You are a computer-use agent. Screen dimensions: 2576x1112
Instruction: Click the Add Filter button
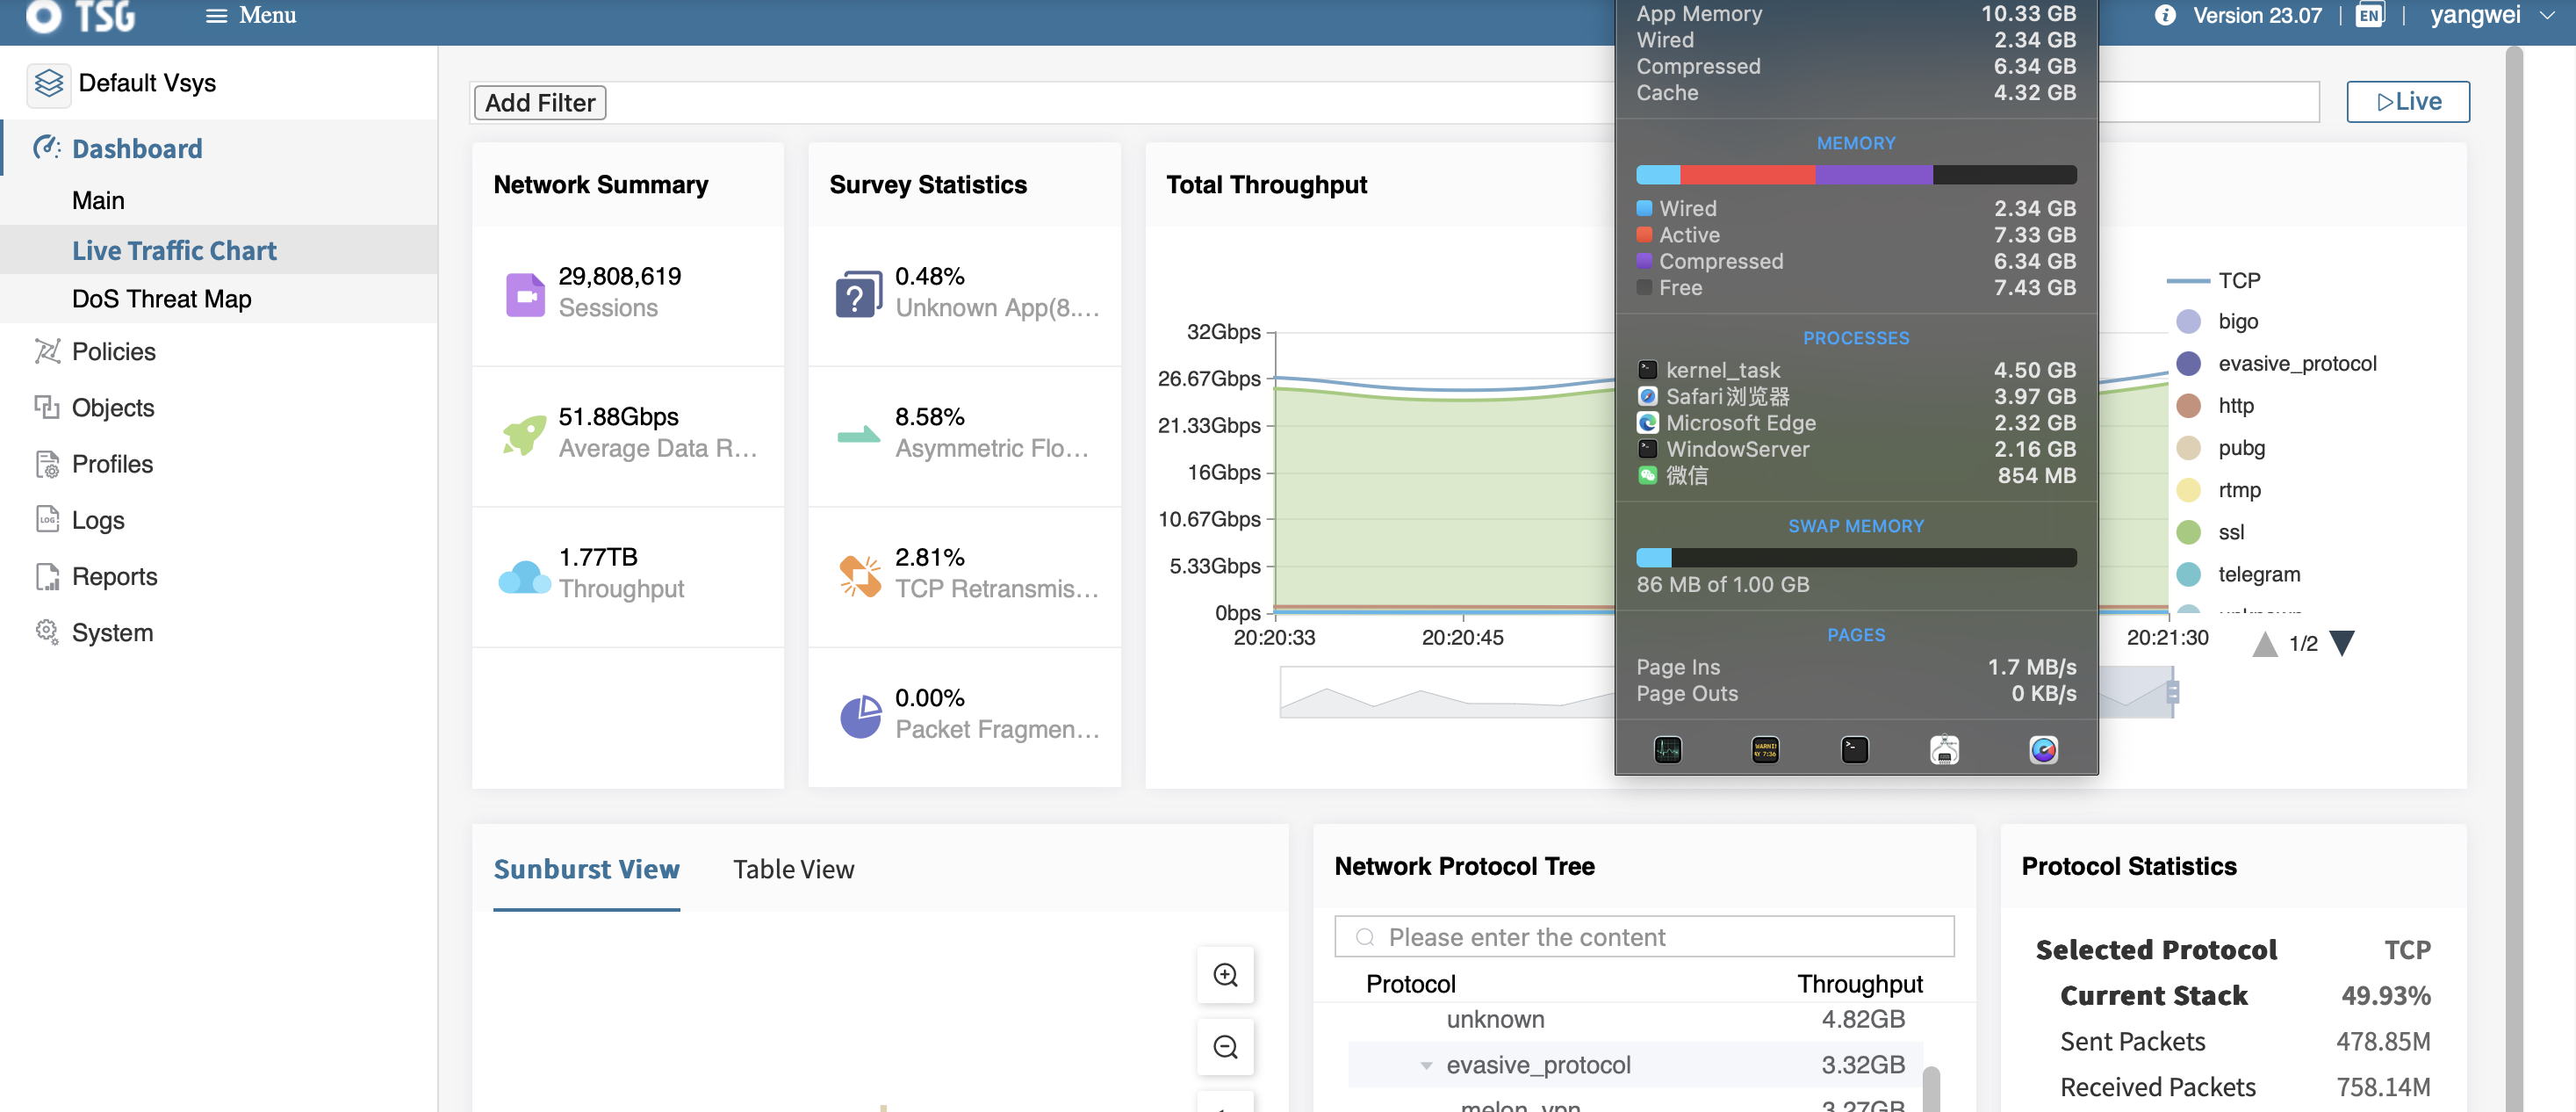[x=540, y=103]
